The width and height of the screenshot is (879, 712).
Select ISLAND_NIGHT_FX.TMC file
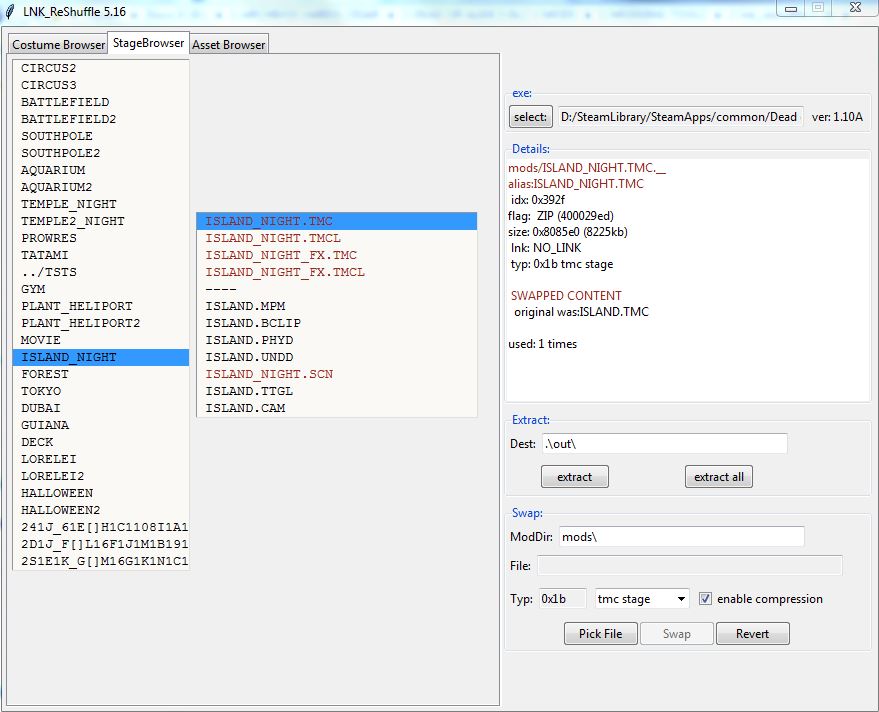(x=336, y=255)
